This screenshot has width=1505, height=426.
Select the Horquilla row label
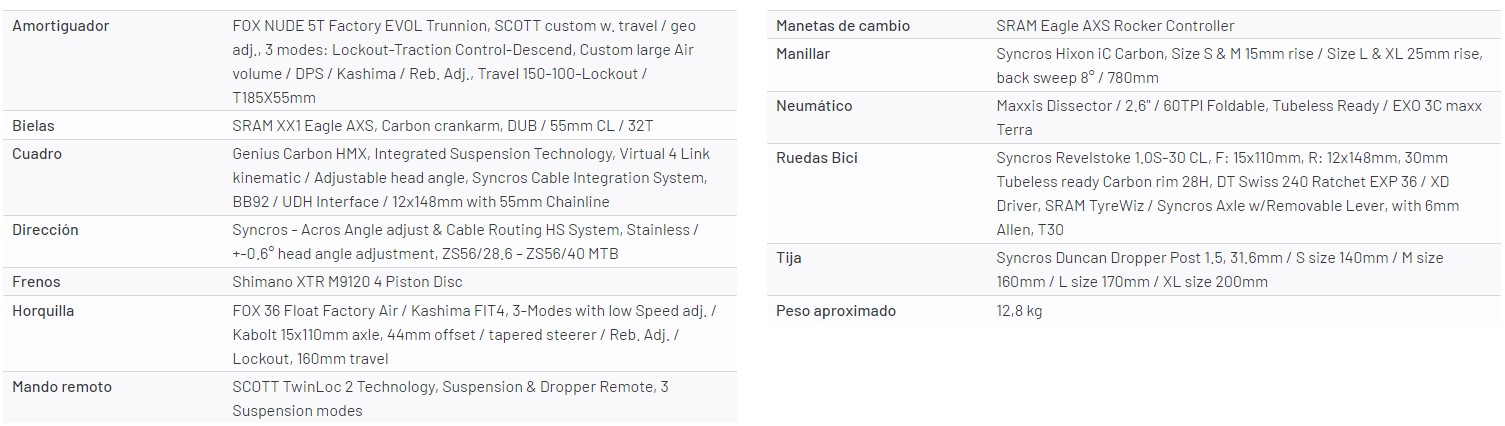pyautogui.click(x=44, y=311)
